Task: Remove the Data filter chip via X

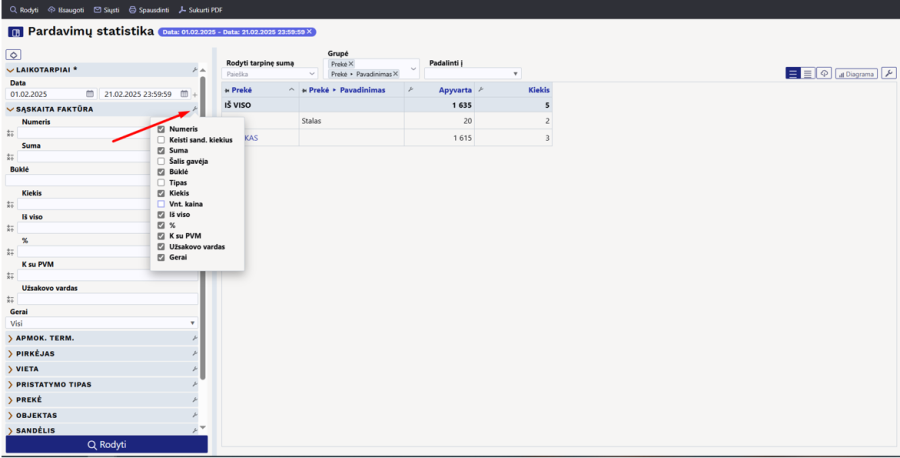Action: coord(309,32)
